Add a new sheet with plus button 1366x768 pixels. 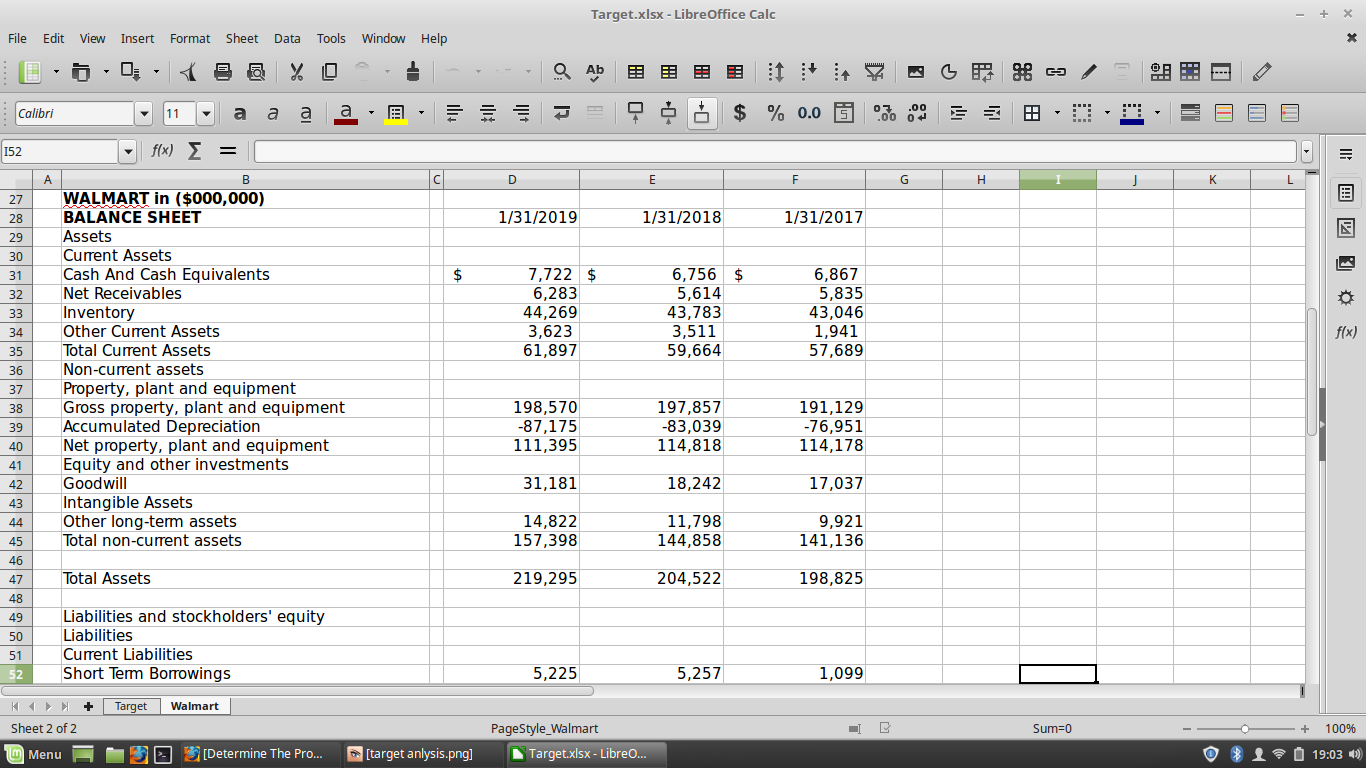[x=89, y=706]
